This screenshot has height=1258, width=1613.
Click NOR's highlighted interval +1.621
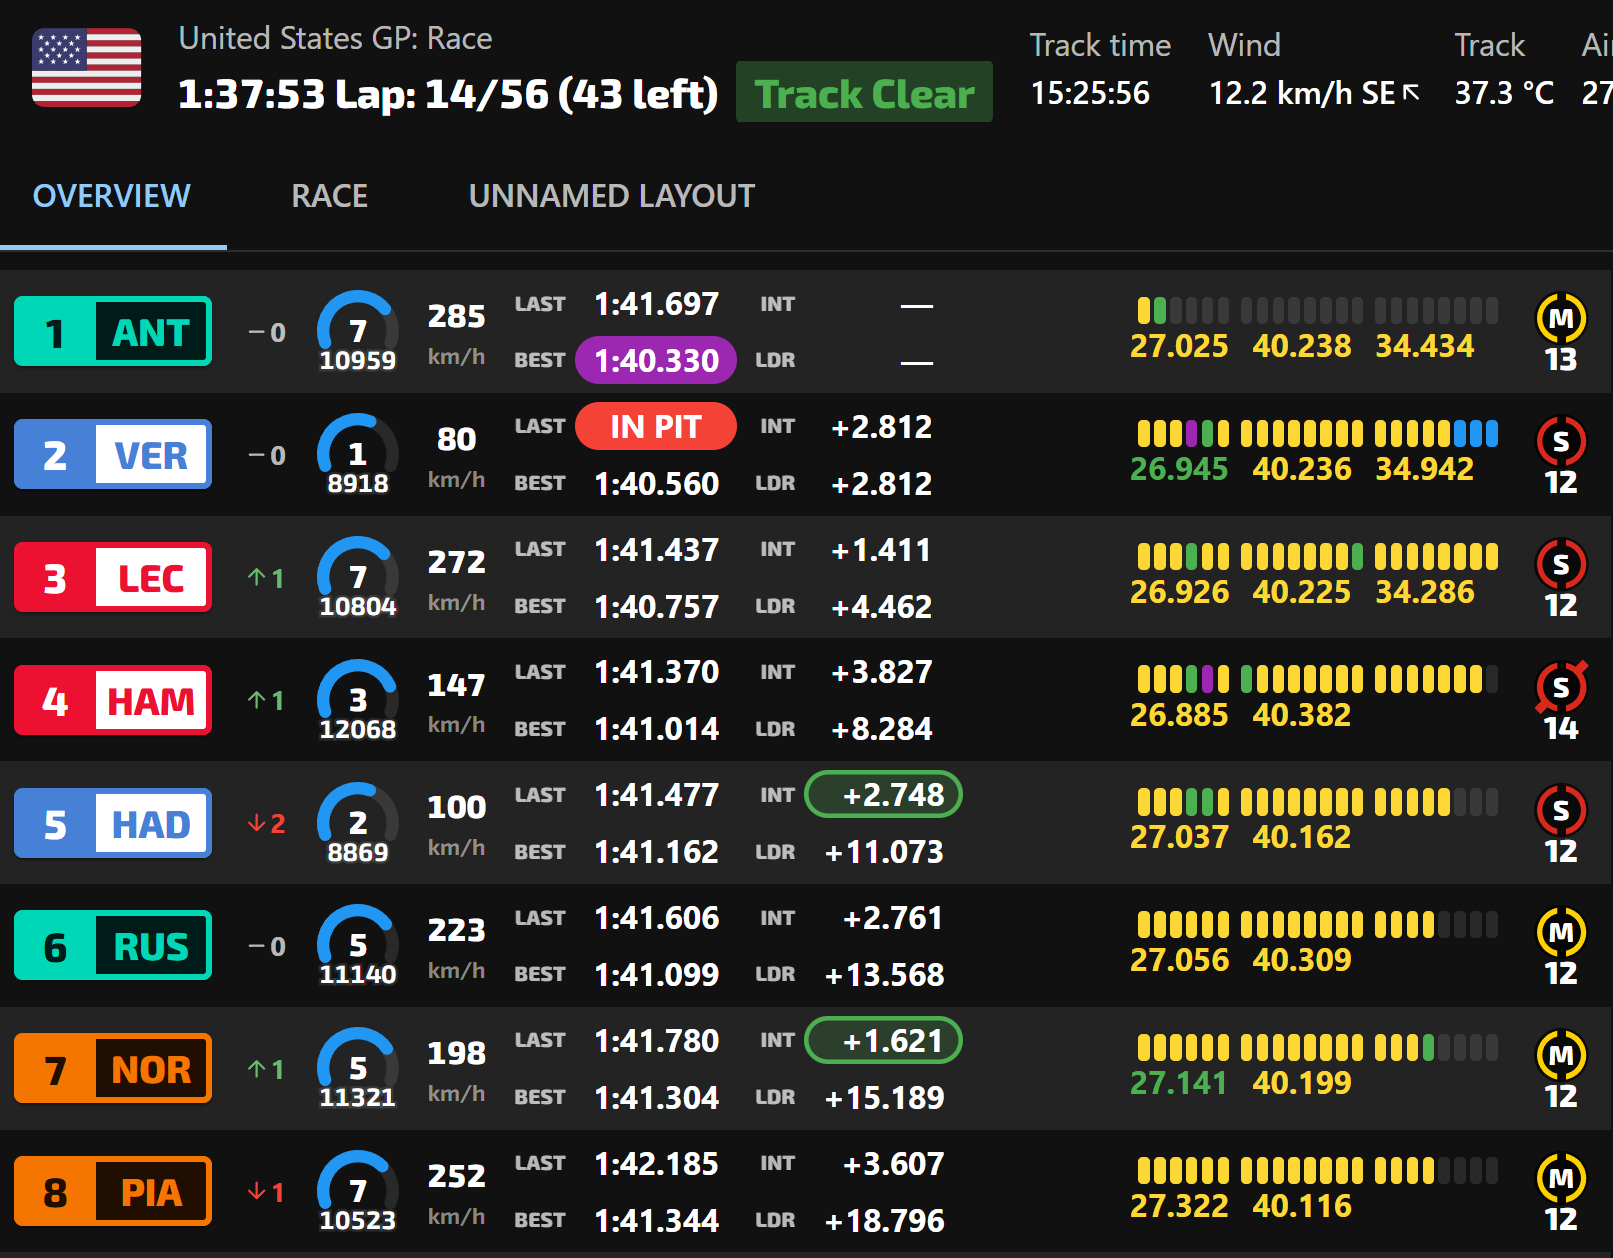click(884, 1041)
